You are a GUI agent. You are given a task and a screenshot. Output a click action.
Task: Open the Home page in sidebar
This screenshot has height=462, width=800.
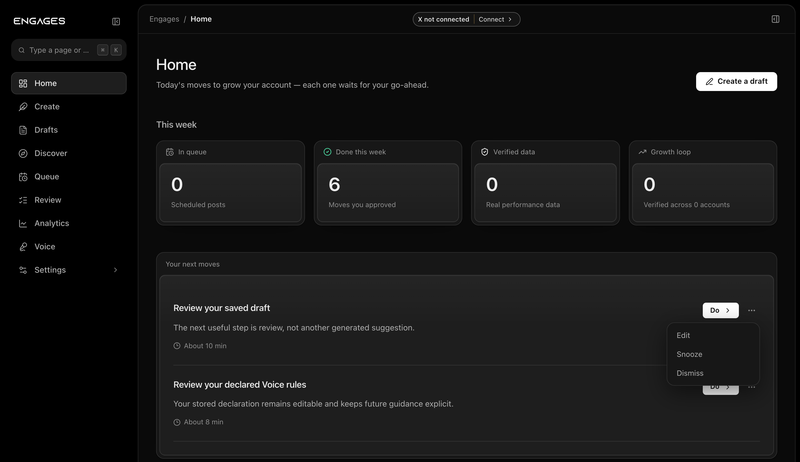(x=69, y=83)
